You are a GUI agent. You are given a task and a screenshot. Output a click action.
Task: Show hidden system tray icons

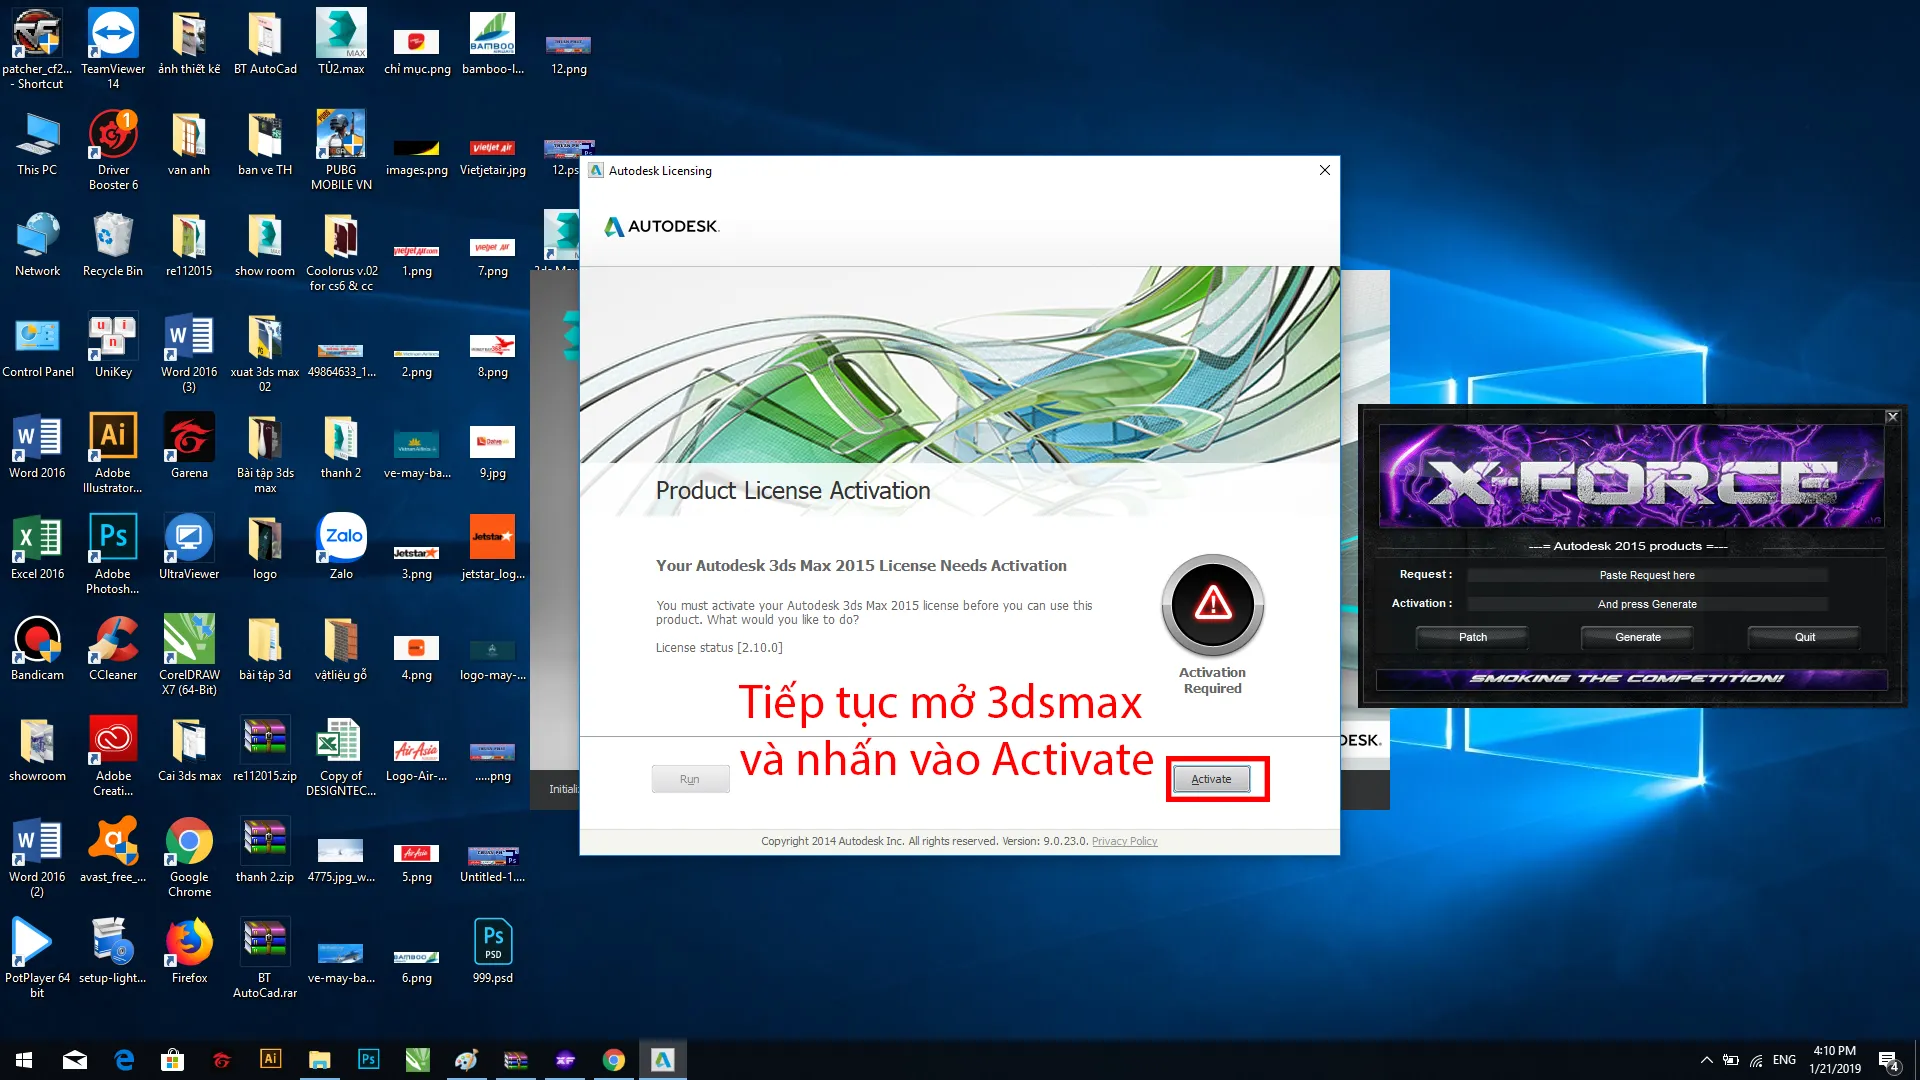[1706, 1060]
